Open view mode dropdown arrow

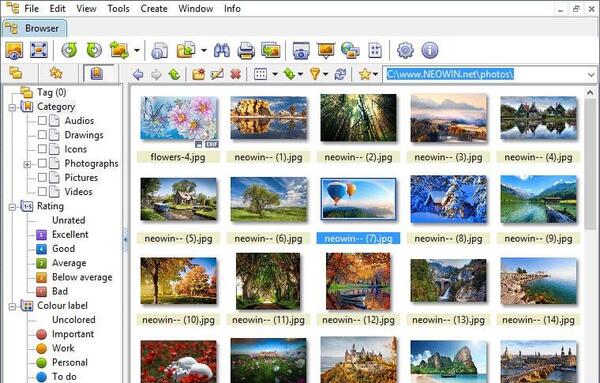275,74
